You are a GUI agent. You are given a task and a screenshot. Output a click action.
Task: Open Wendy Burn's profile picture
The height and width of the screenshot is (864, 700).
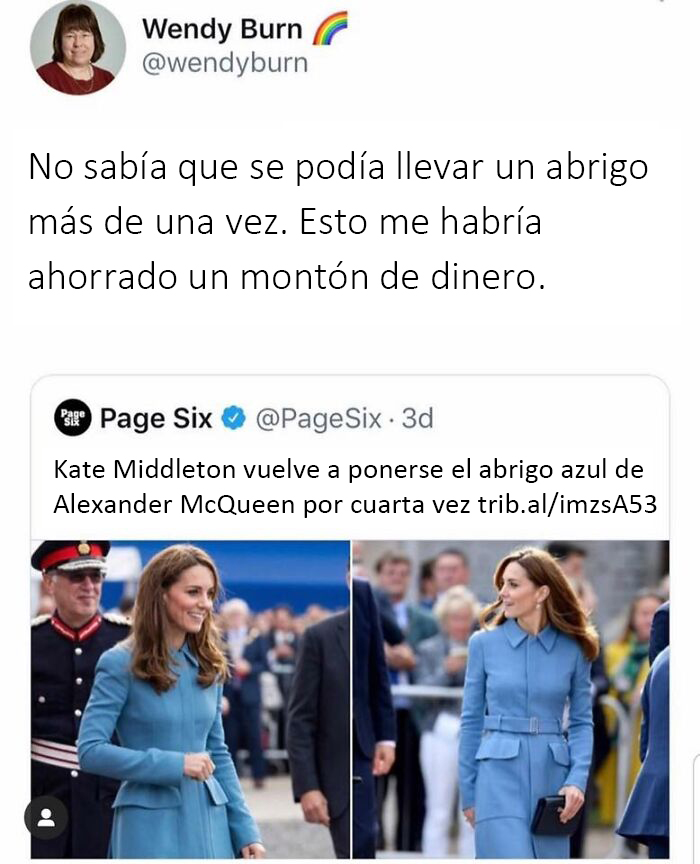click(78, 47)
